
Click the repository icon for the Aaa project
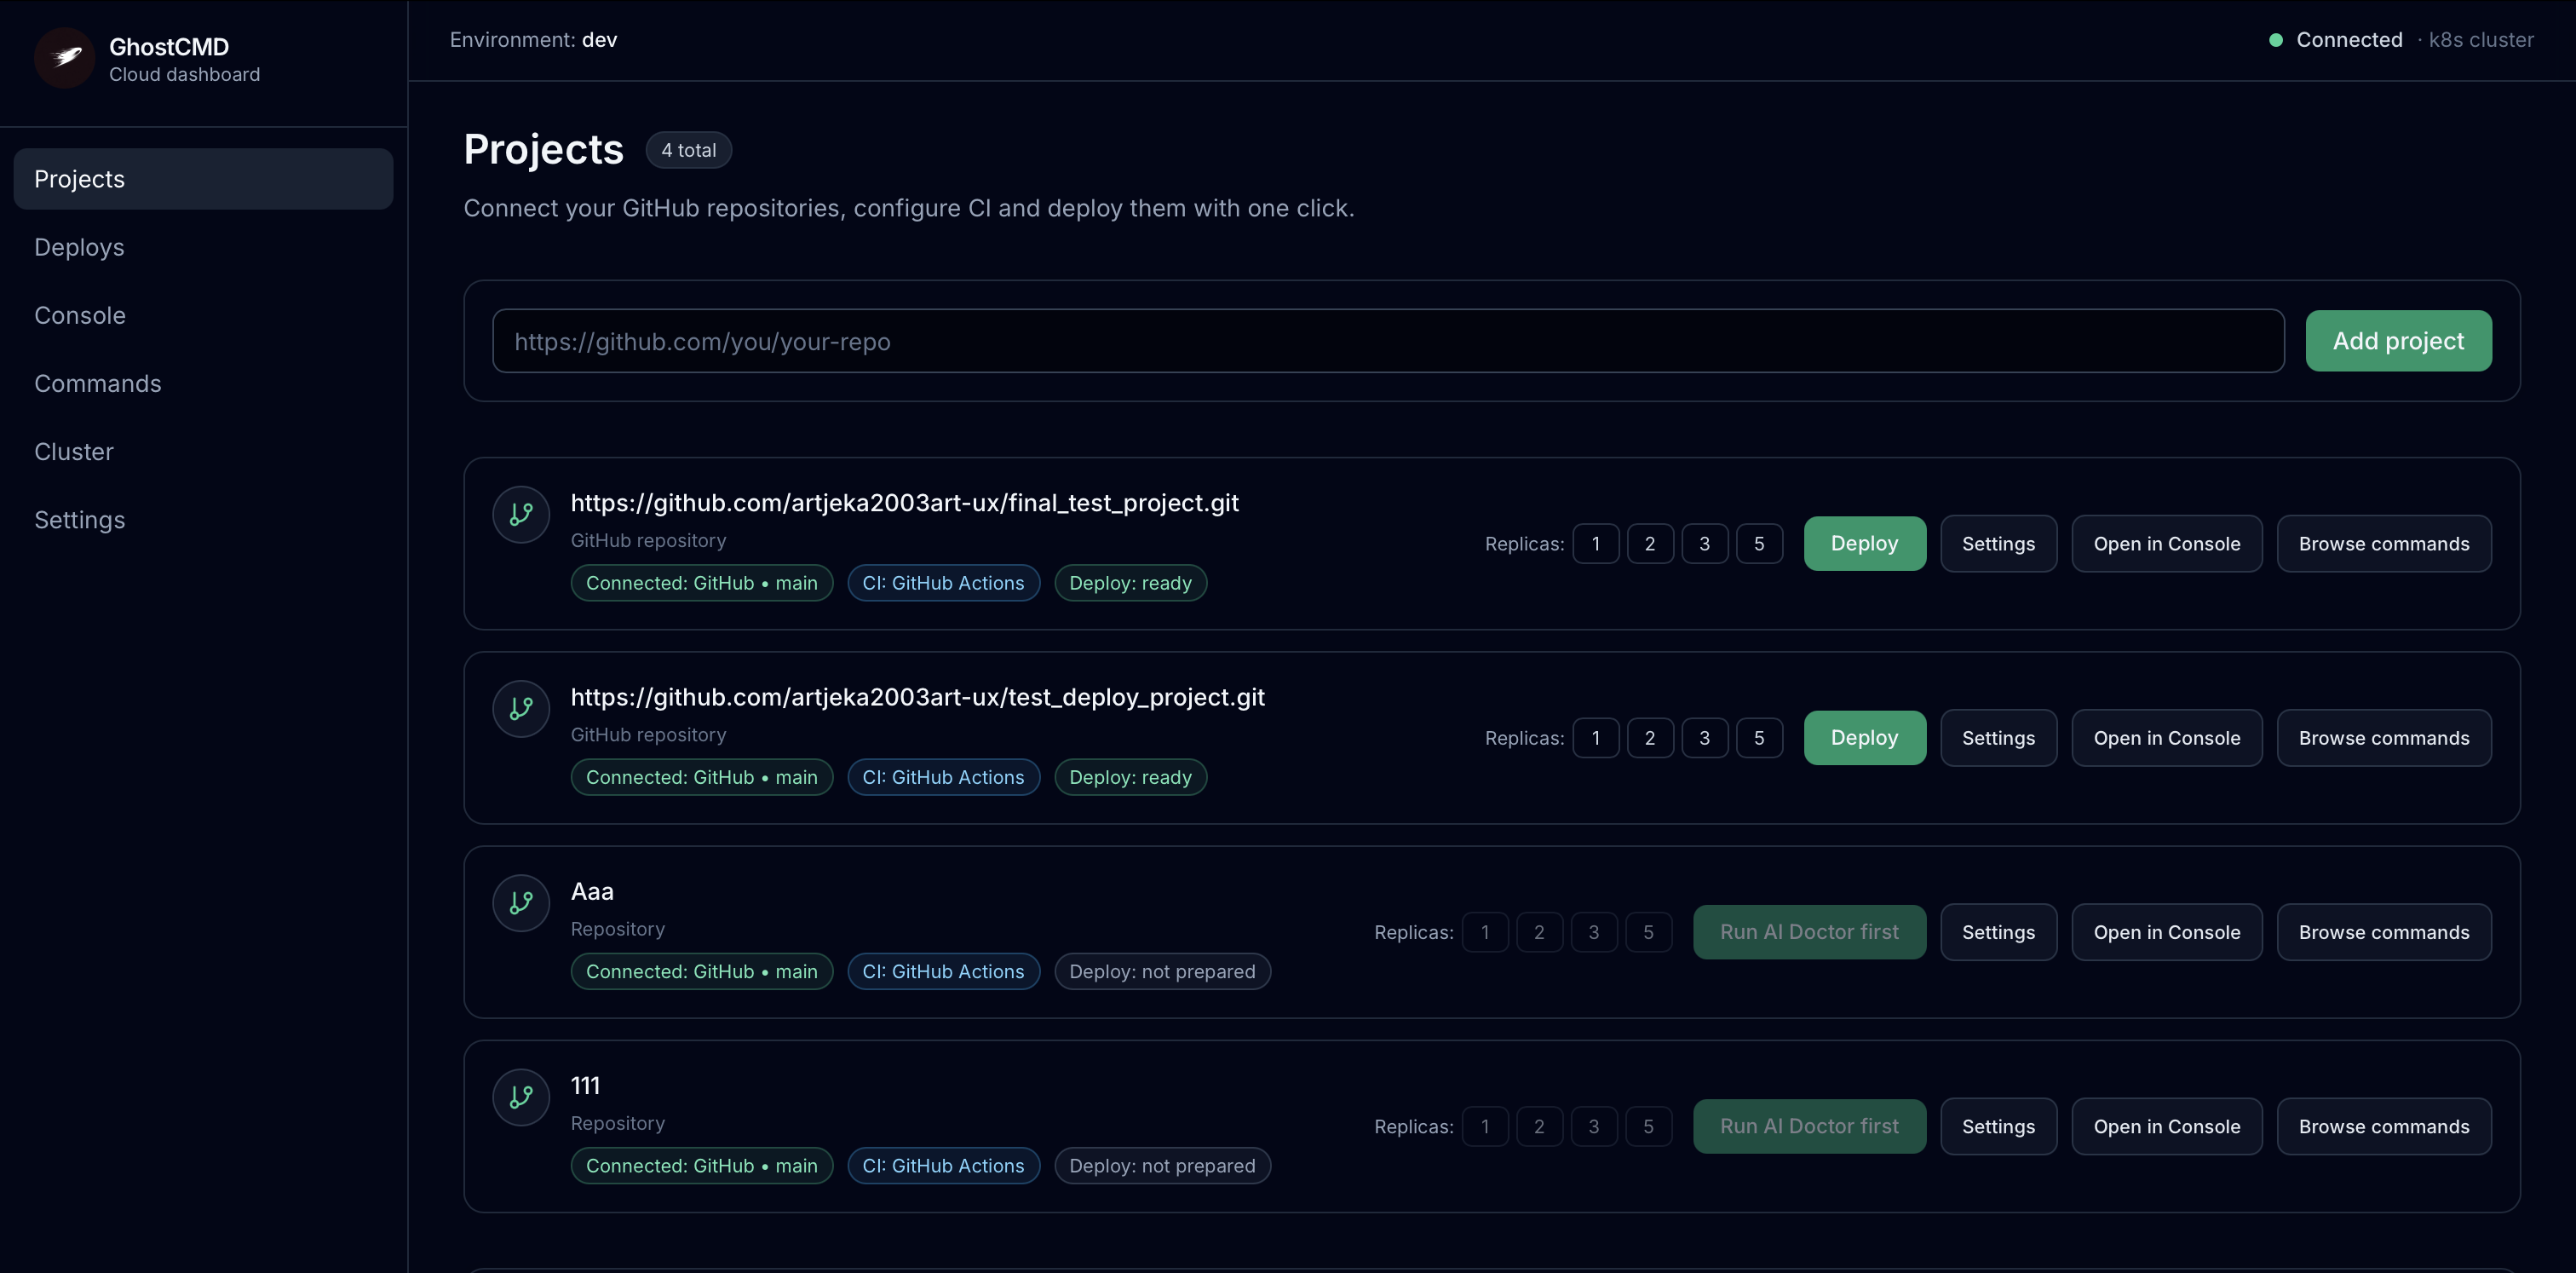click(520, 902)
